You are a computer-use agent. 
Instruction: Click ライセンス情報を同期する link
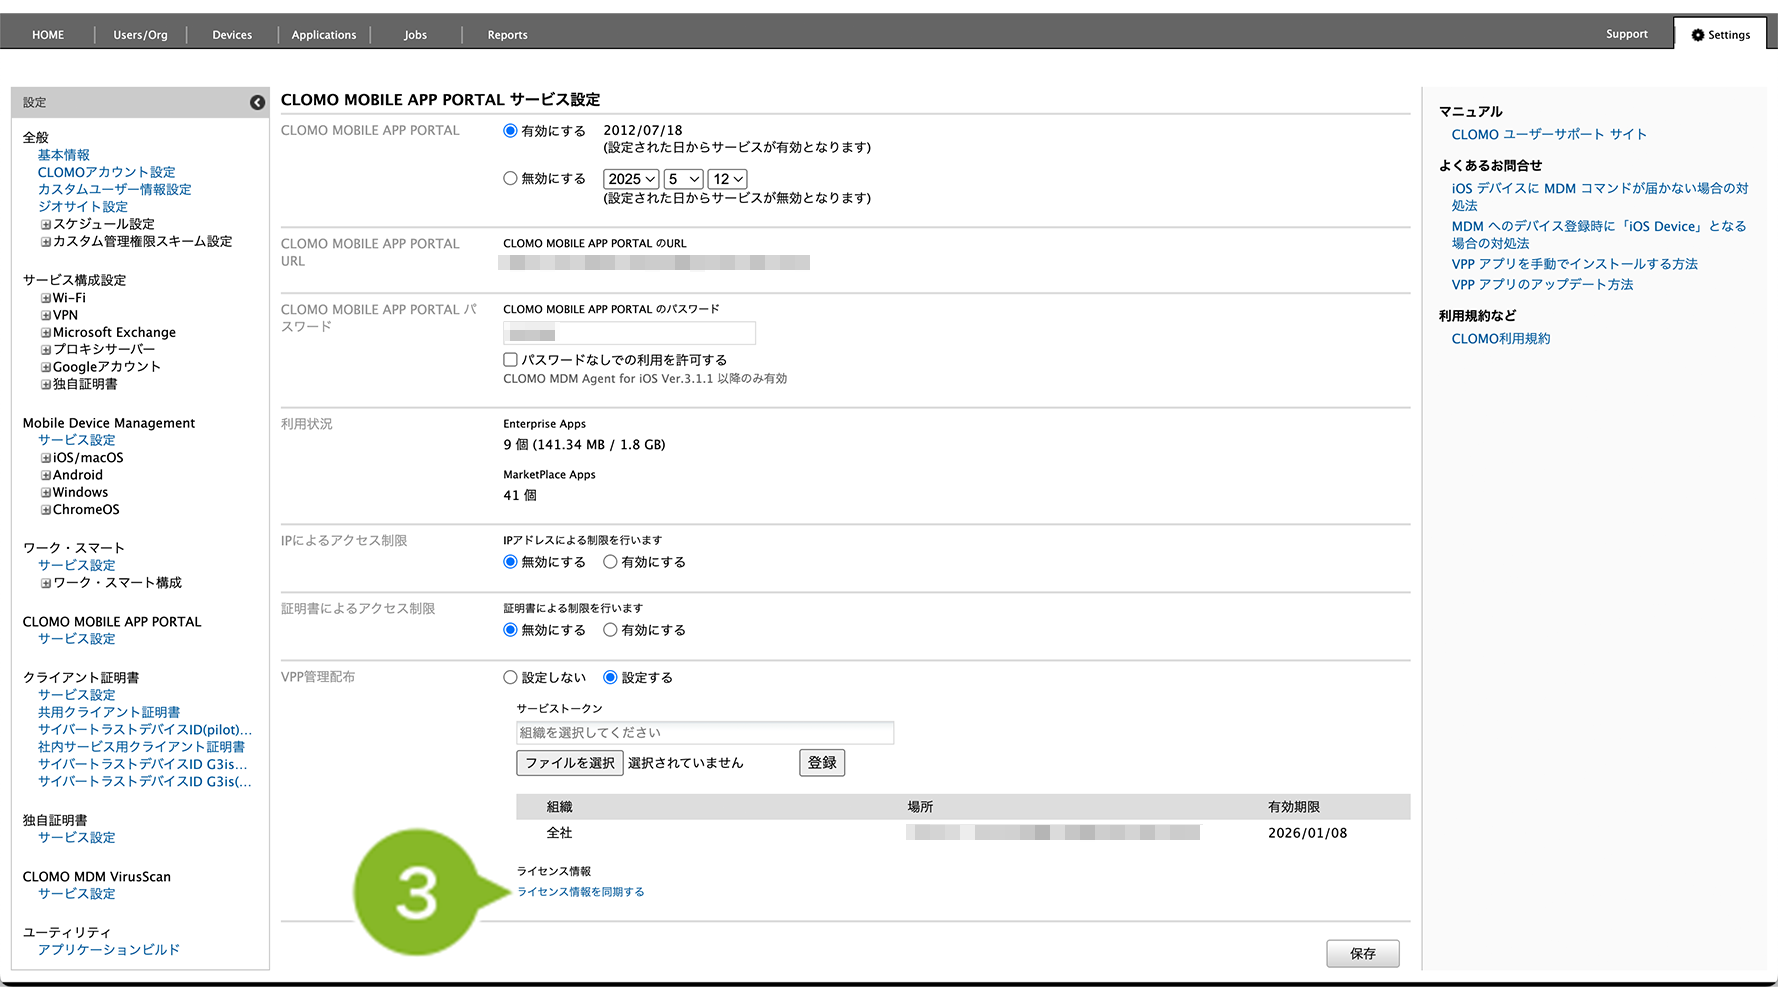[x=580, y=892]
